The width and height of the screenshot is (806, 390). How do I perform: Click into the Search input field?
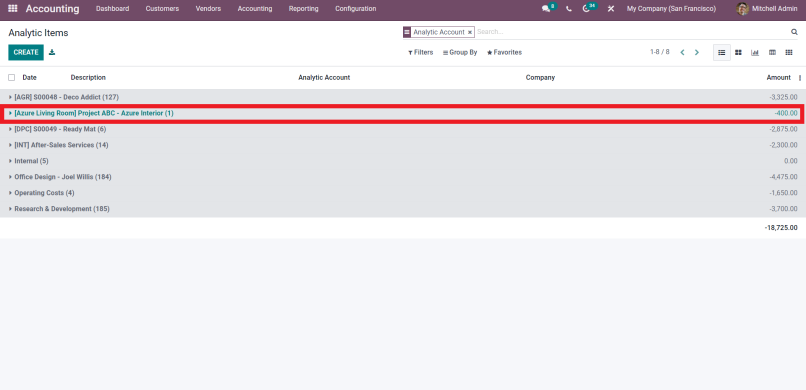[x=631, y=32]
